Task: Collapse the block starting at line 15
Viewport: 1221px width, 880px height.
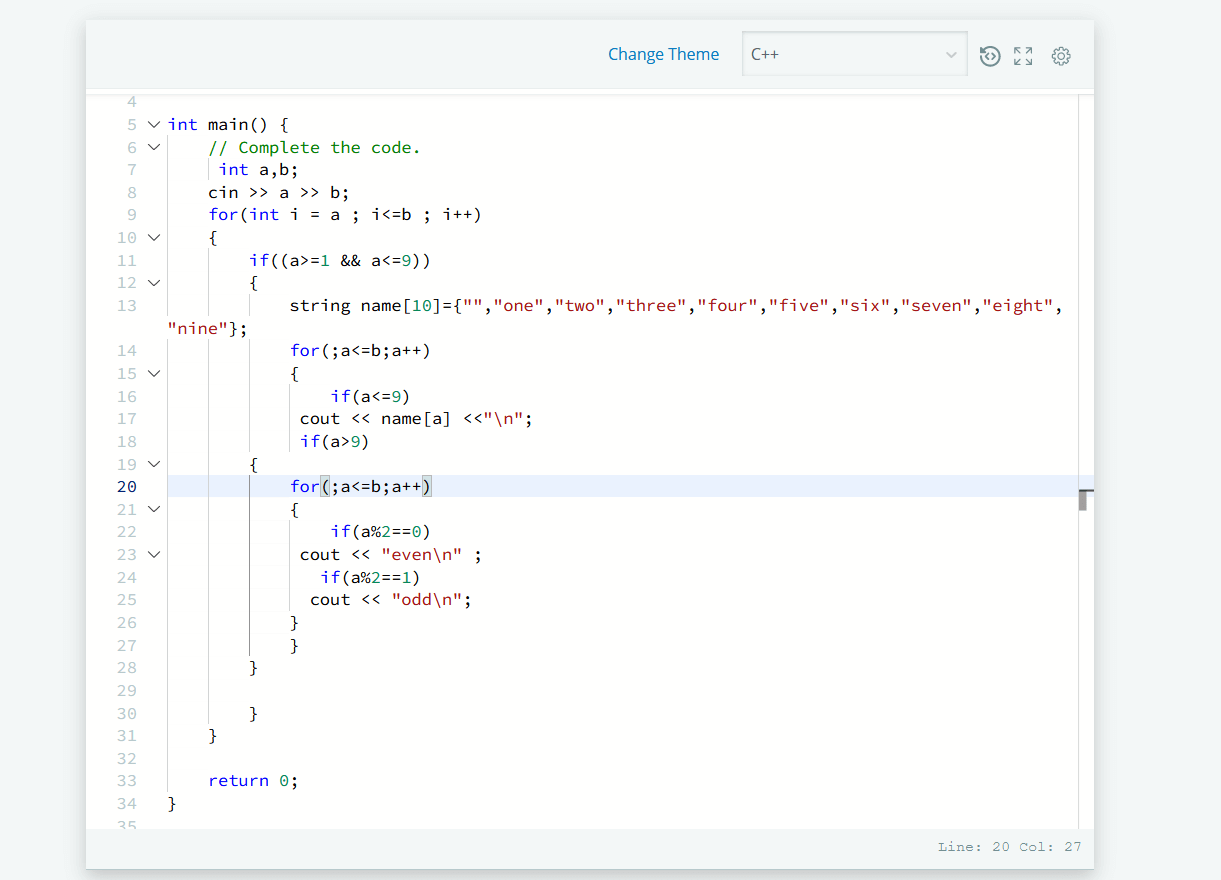Action: coord(154,374)
